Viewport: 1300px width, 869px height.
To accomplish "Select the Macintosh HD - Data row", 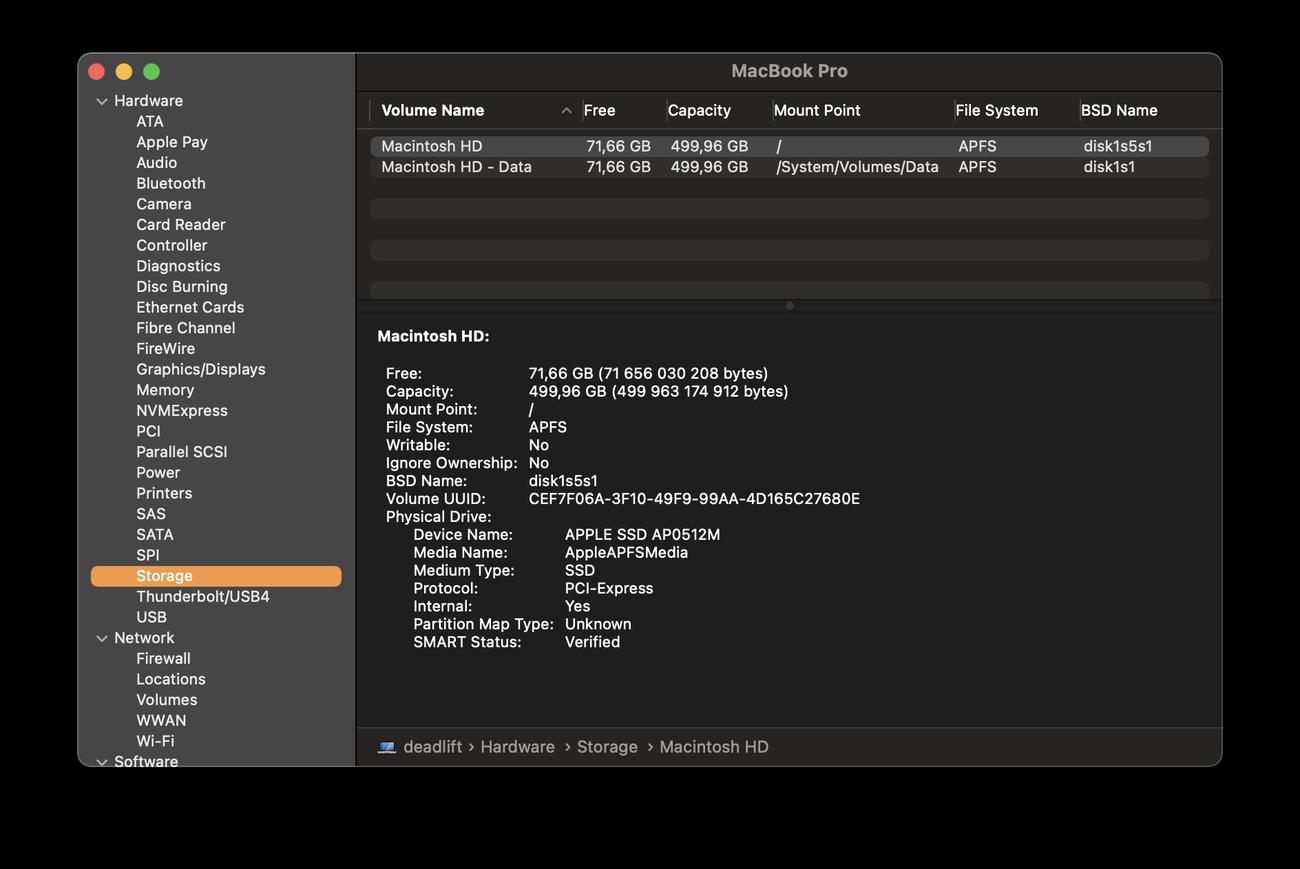I will click(x=789, y=167).
